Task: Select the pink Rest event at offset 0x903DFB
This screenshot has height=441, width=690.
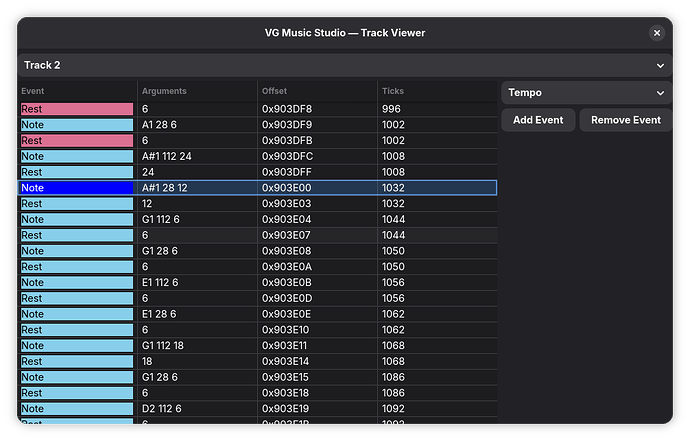Action: coord(77,141)
